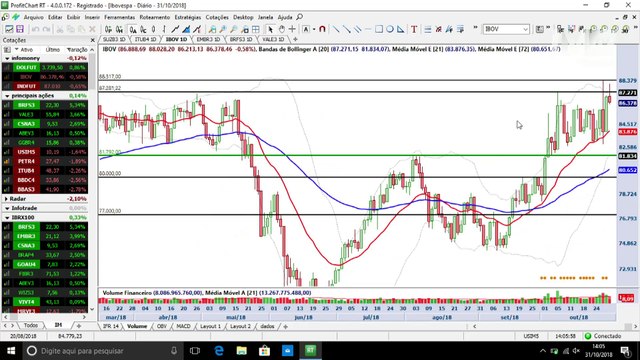Switch to the IFR 14 indicator tab
The height and width of the screenshot is (360, 640).
111,326
